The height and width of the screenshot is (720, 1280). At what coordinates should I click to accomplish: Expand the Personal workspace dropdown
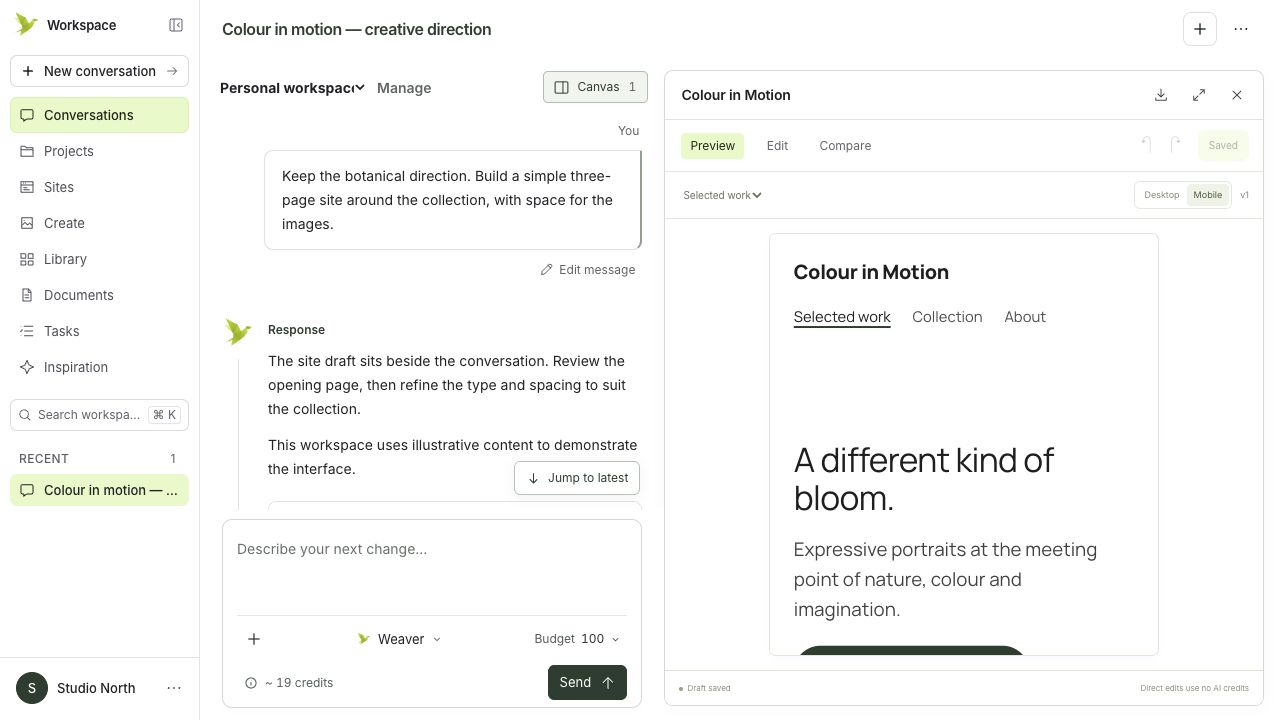click(x=292, y=88)
